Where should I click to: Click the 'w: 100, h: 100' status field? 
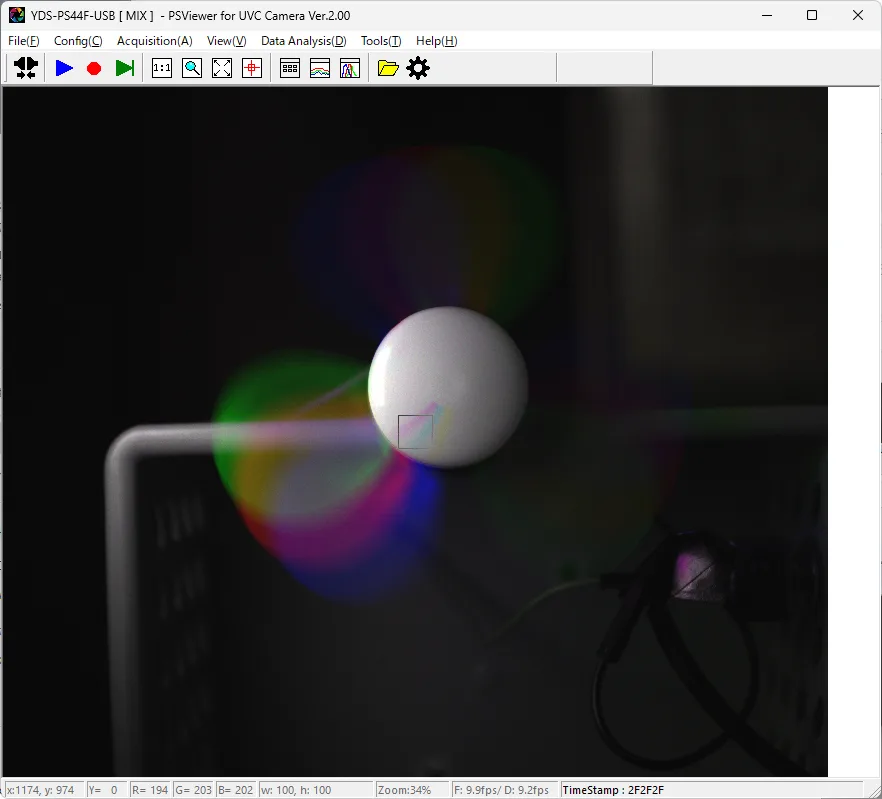[316, 790]
